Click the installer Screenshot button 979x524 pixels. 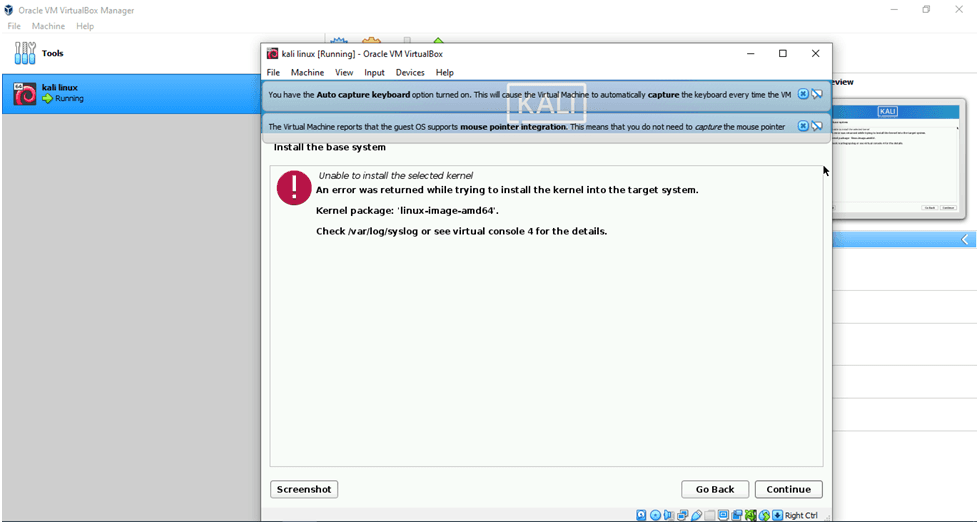304,489
